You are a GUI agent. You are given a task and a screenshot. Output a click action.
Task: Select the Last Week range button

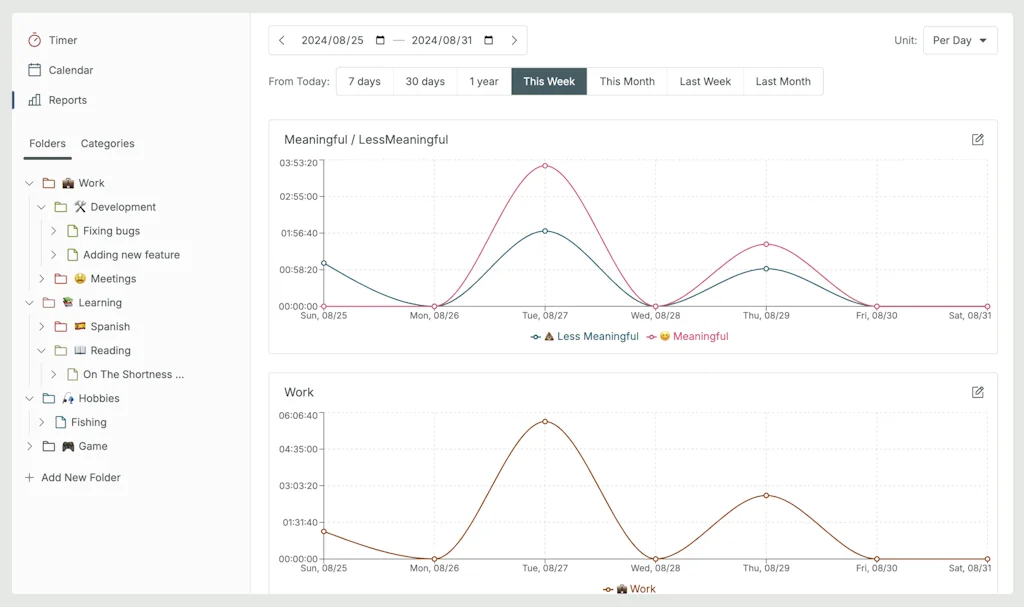pos(705,82)
